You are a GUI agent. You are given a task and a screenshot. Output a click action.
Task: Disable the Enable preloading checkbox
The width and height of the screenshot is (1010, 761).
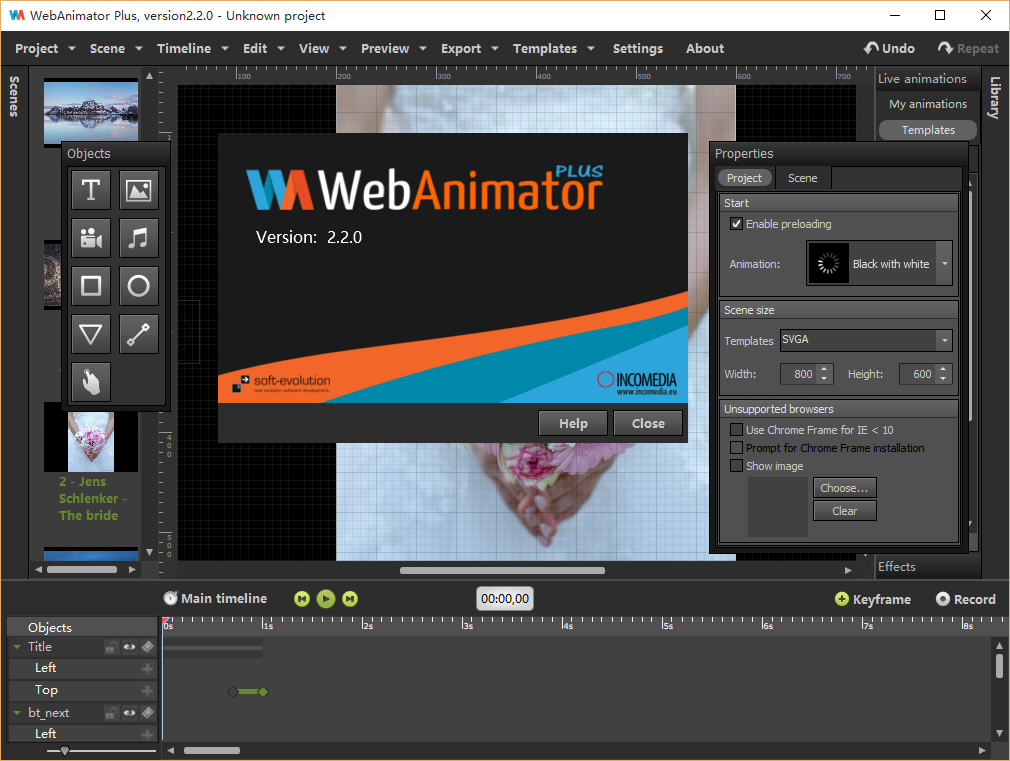tap(737, 224)
